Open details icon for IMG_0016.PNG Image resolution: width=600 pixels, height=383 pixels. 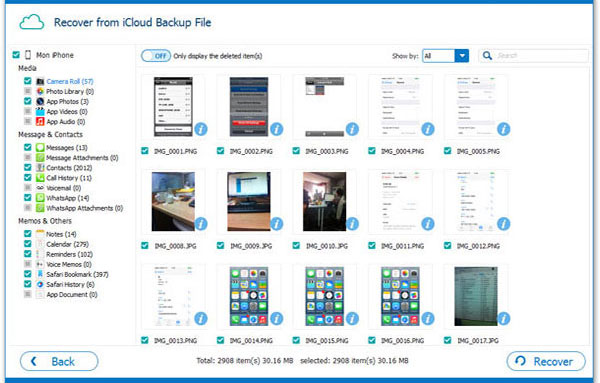pos(428,318)
